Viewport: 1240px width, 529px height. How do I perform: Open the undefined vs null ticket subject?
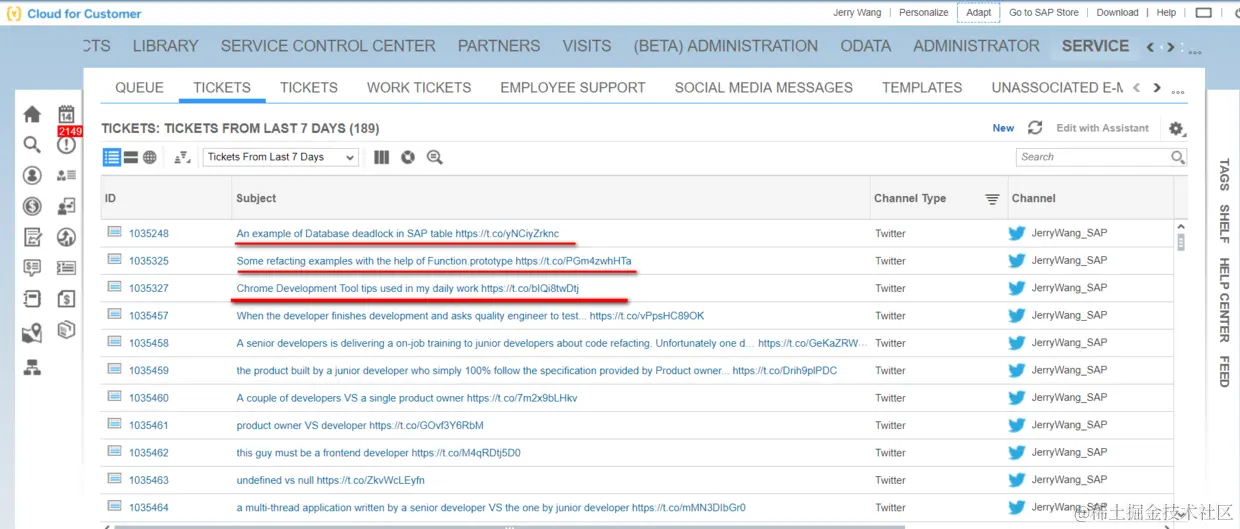coord(330,480)
